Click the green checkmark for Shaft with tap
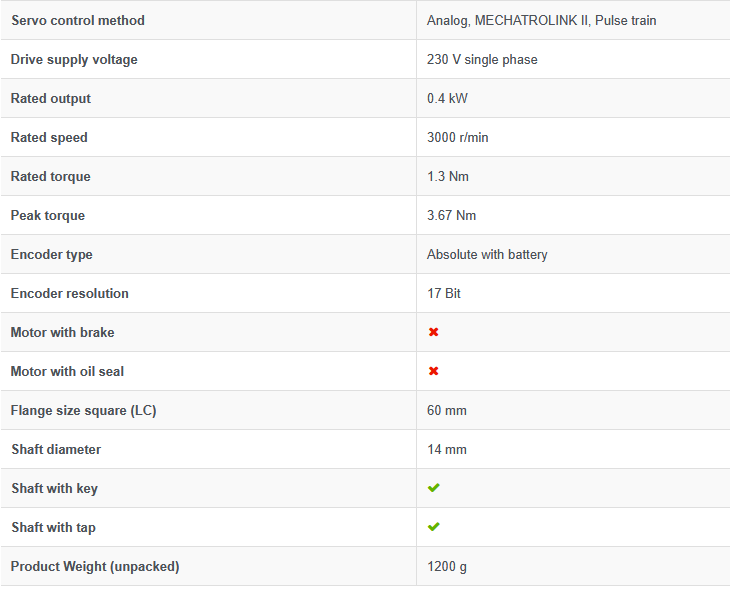Screen dimensions: 730x591 (x=433, y=527)
